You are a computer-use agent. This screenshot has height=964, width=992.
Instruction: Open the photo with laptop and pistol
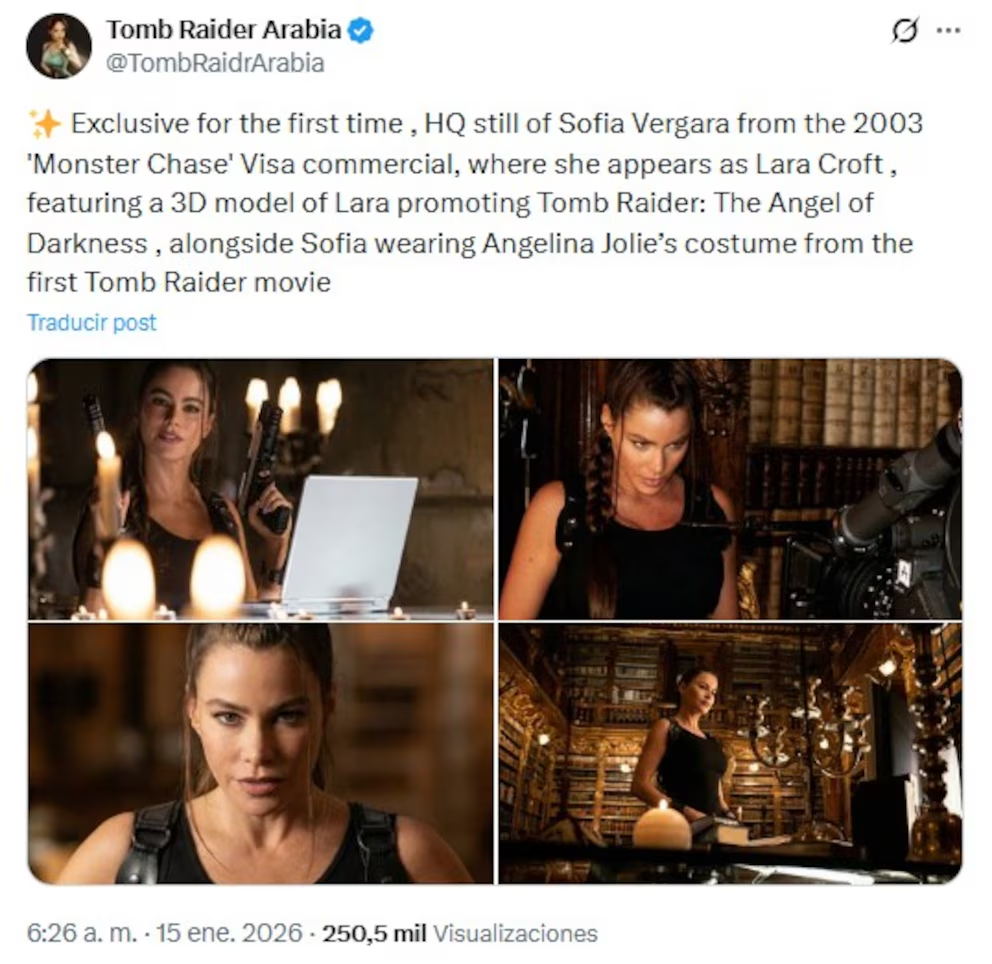click(x=260, y=488)
